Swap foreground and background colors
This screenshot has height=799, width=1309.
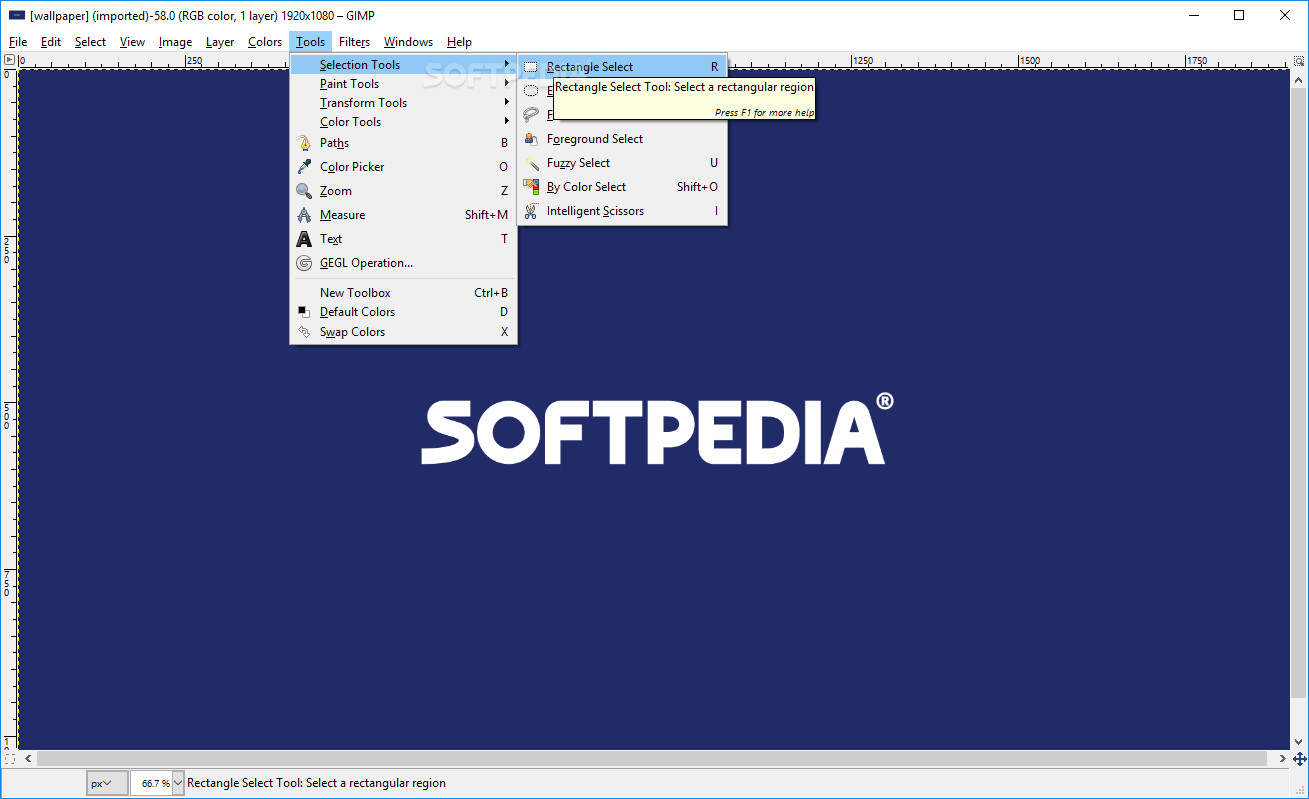(403, 332)
